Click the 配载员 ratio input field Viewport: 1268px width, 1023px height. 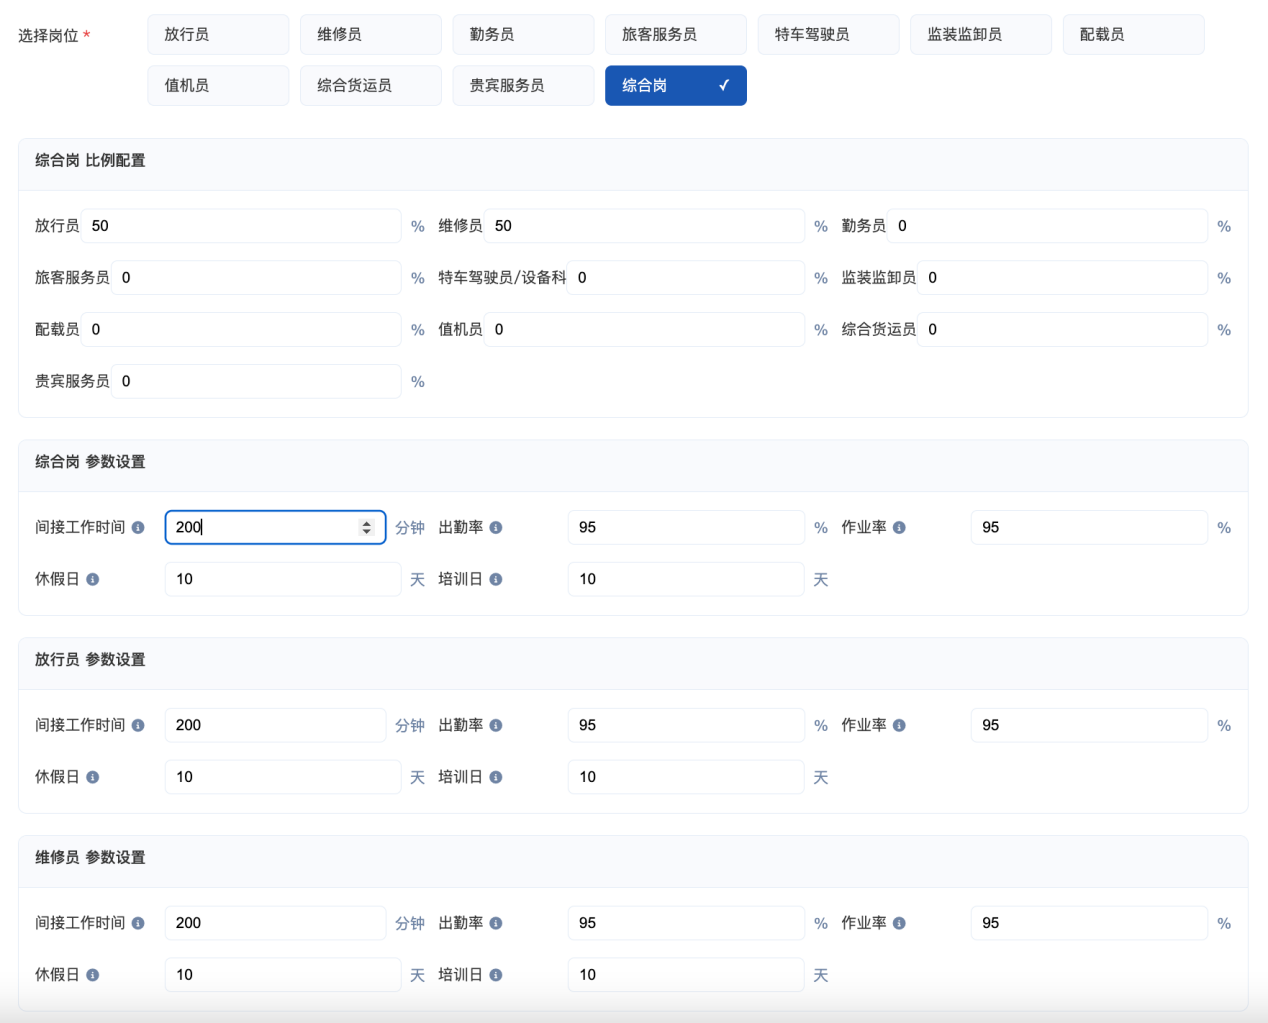tap(241, 330)
